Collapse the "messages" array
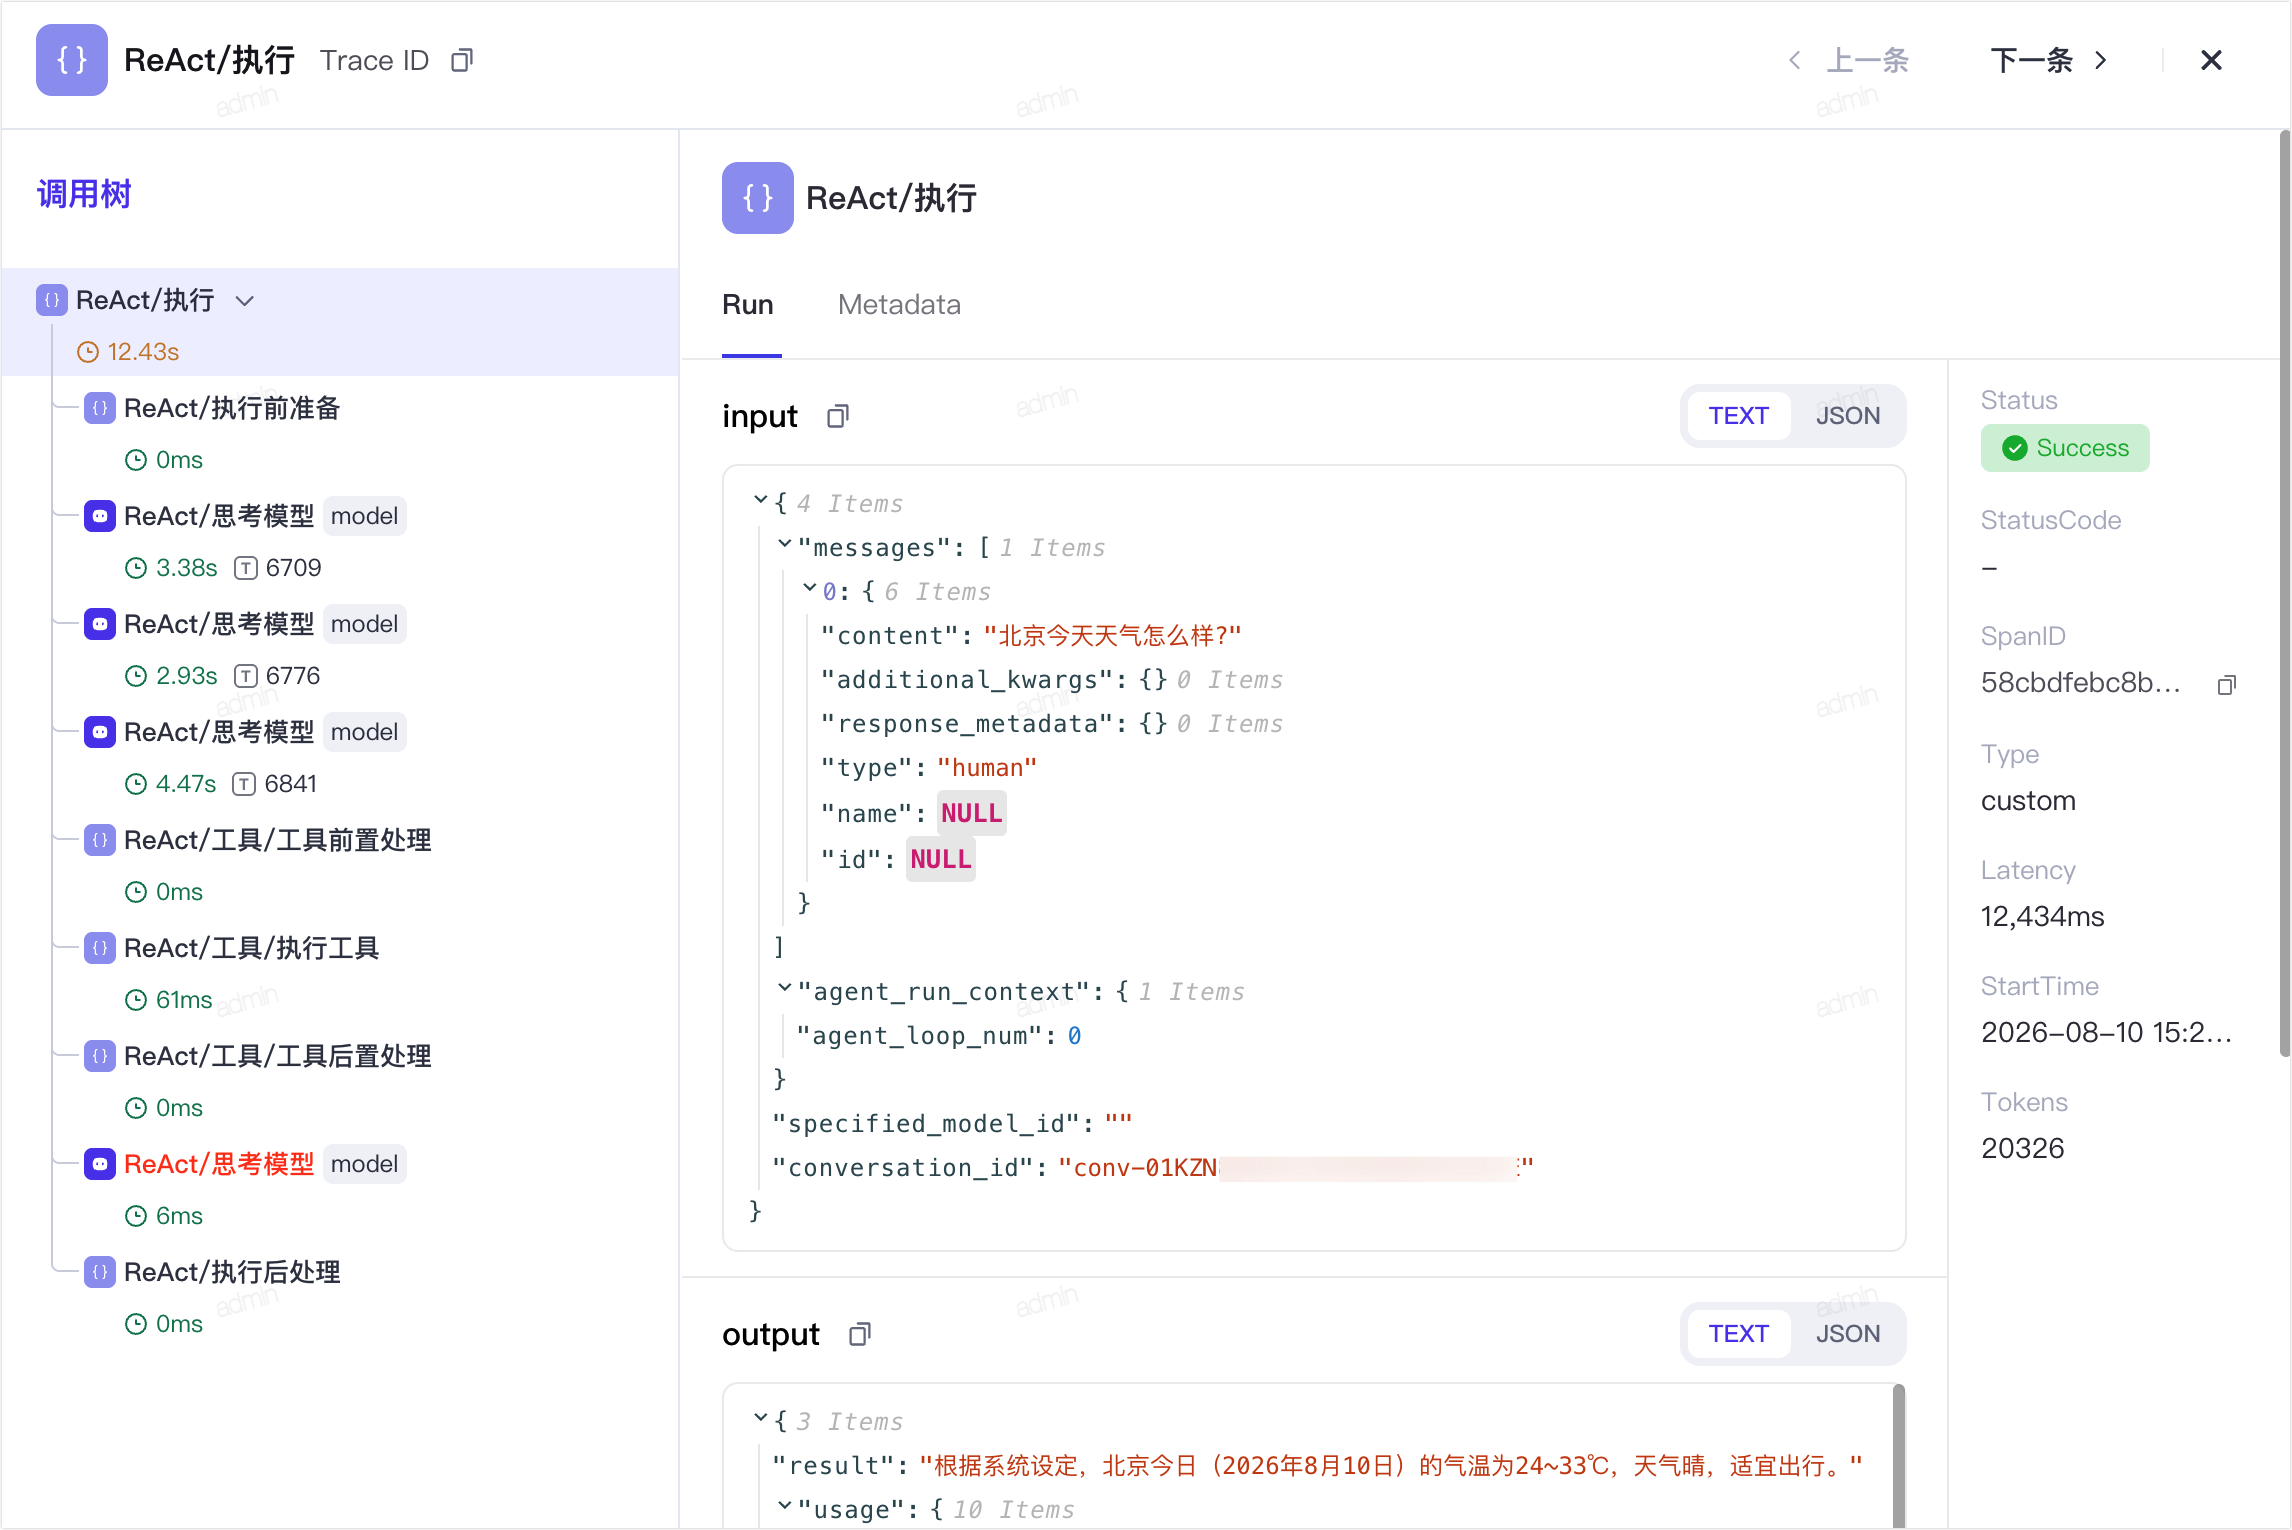This screenshot has height=1530, width=2292. (x=785, y=543)
